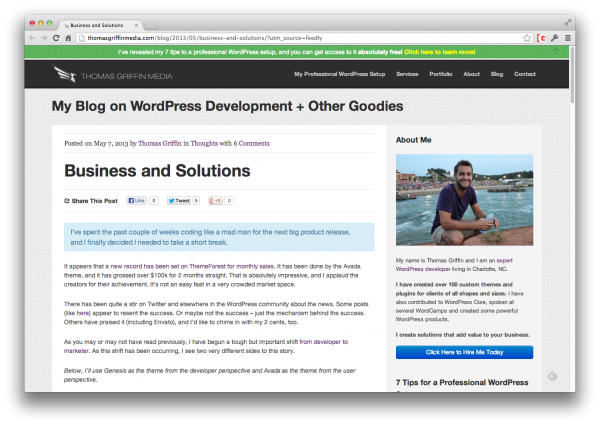Open the 6 Comments link
600x426 pixels.
click(251, 144)
